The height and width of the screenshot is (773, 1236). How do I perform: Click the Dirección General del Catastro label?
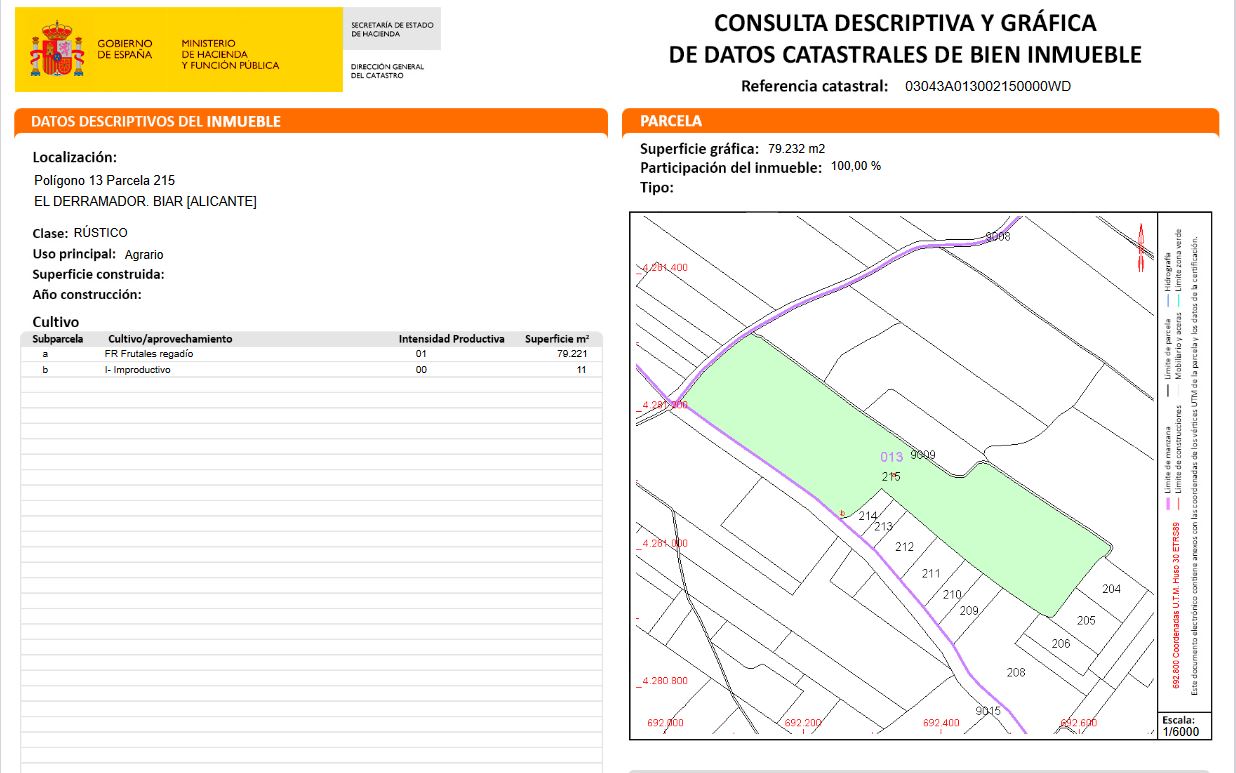point(386,71)
